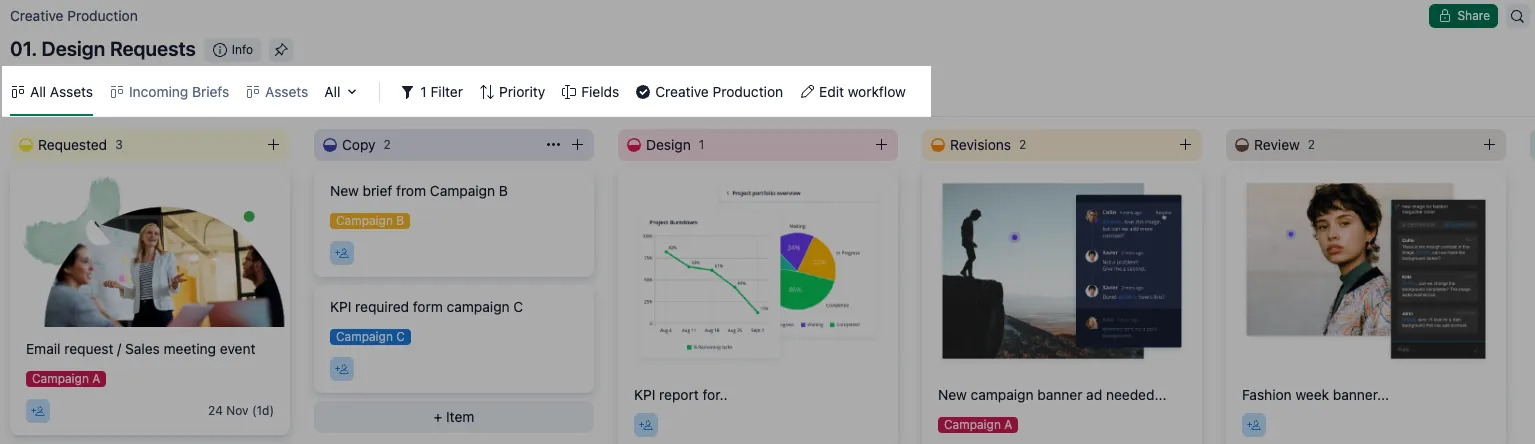Open the search magnifier icon

coord(1517,16)
